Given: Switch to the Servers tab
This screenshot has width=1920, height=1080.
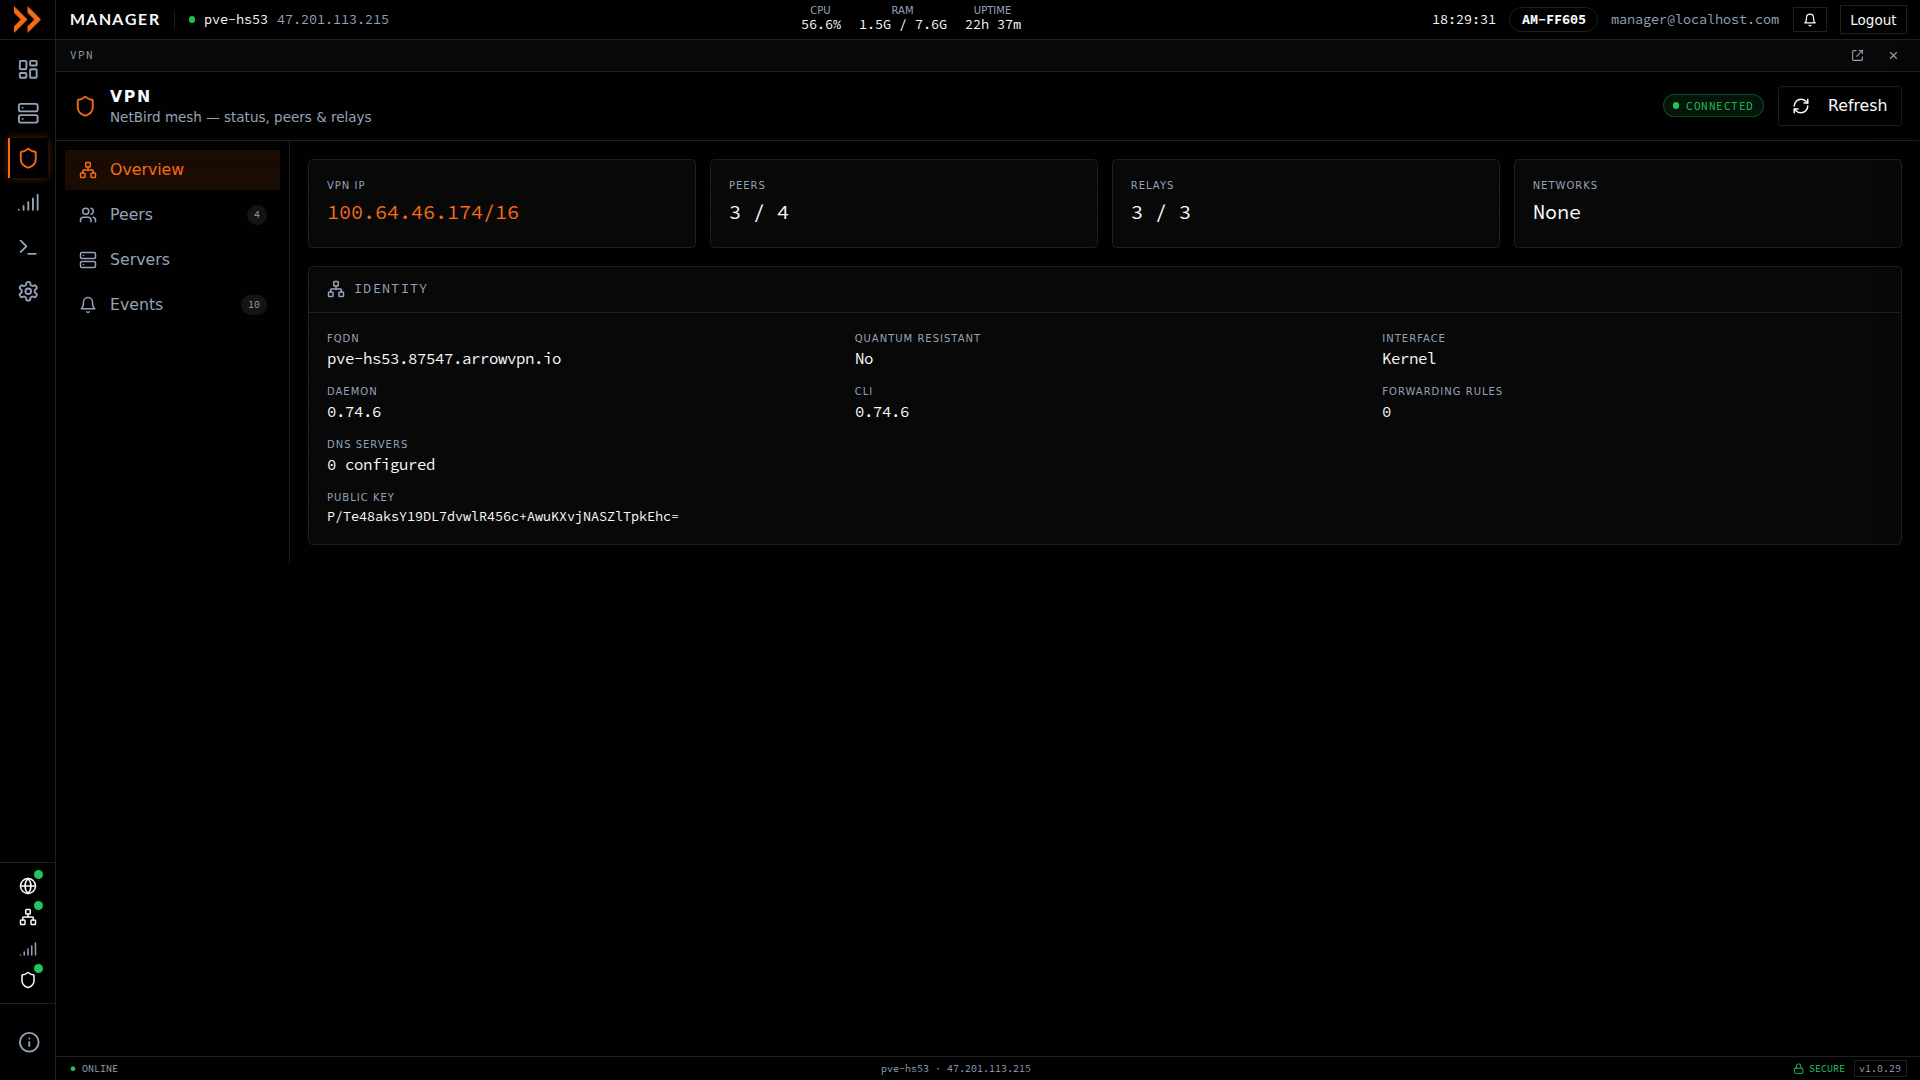Looking at the screenshot, I should (172, 260).
